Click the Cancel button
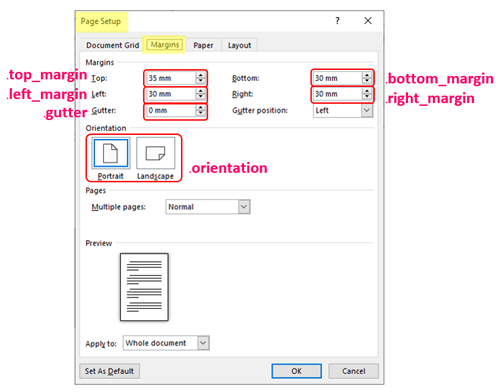 point(354,371)
